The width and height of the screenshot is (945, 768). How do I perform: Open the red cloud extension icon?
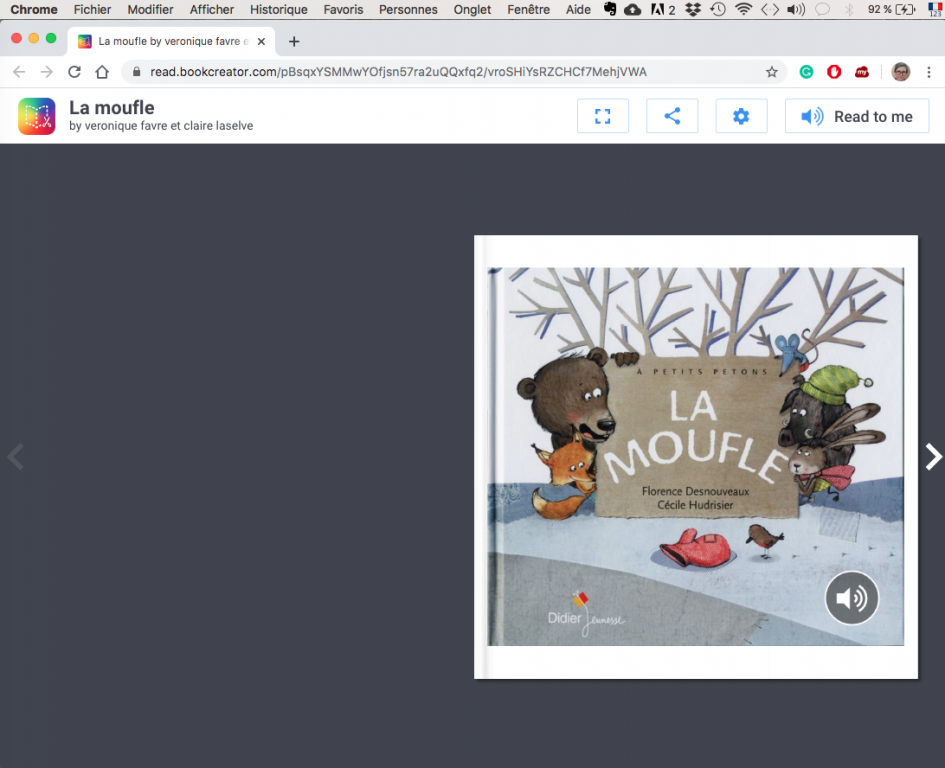click(862, 72)
